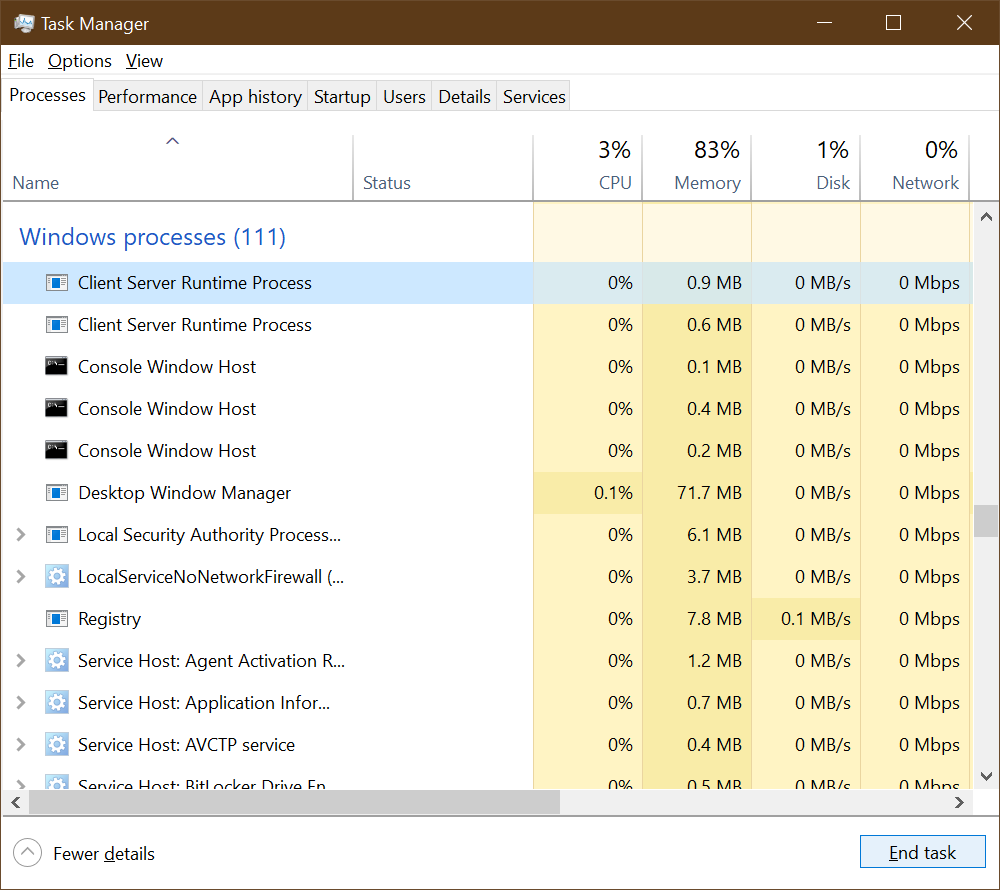Click the horizontal scrollbar right arrow

click(x=959, y=803)
